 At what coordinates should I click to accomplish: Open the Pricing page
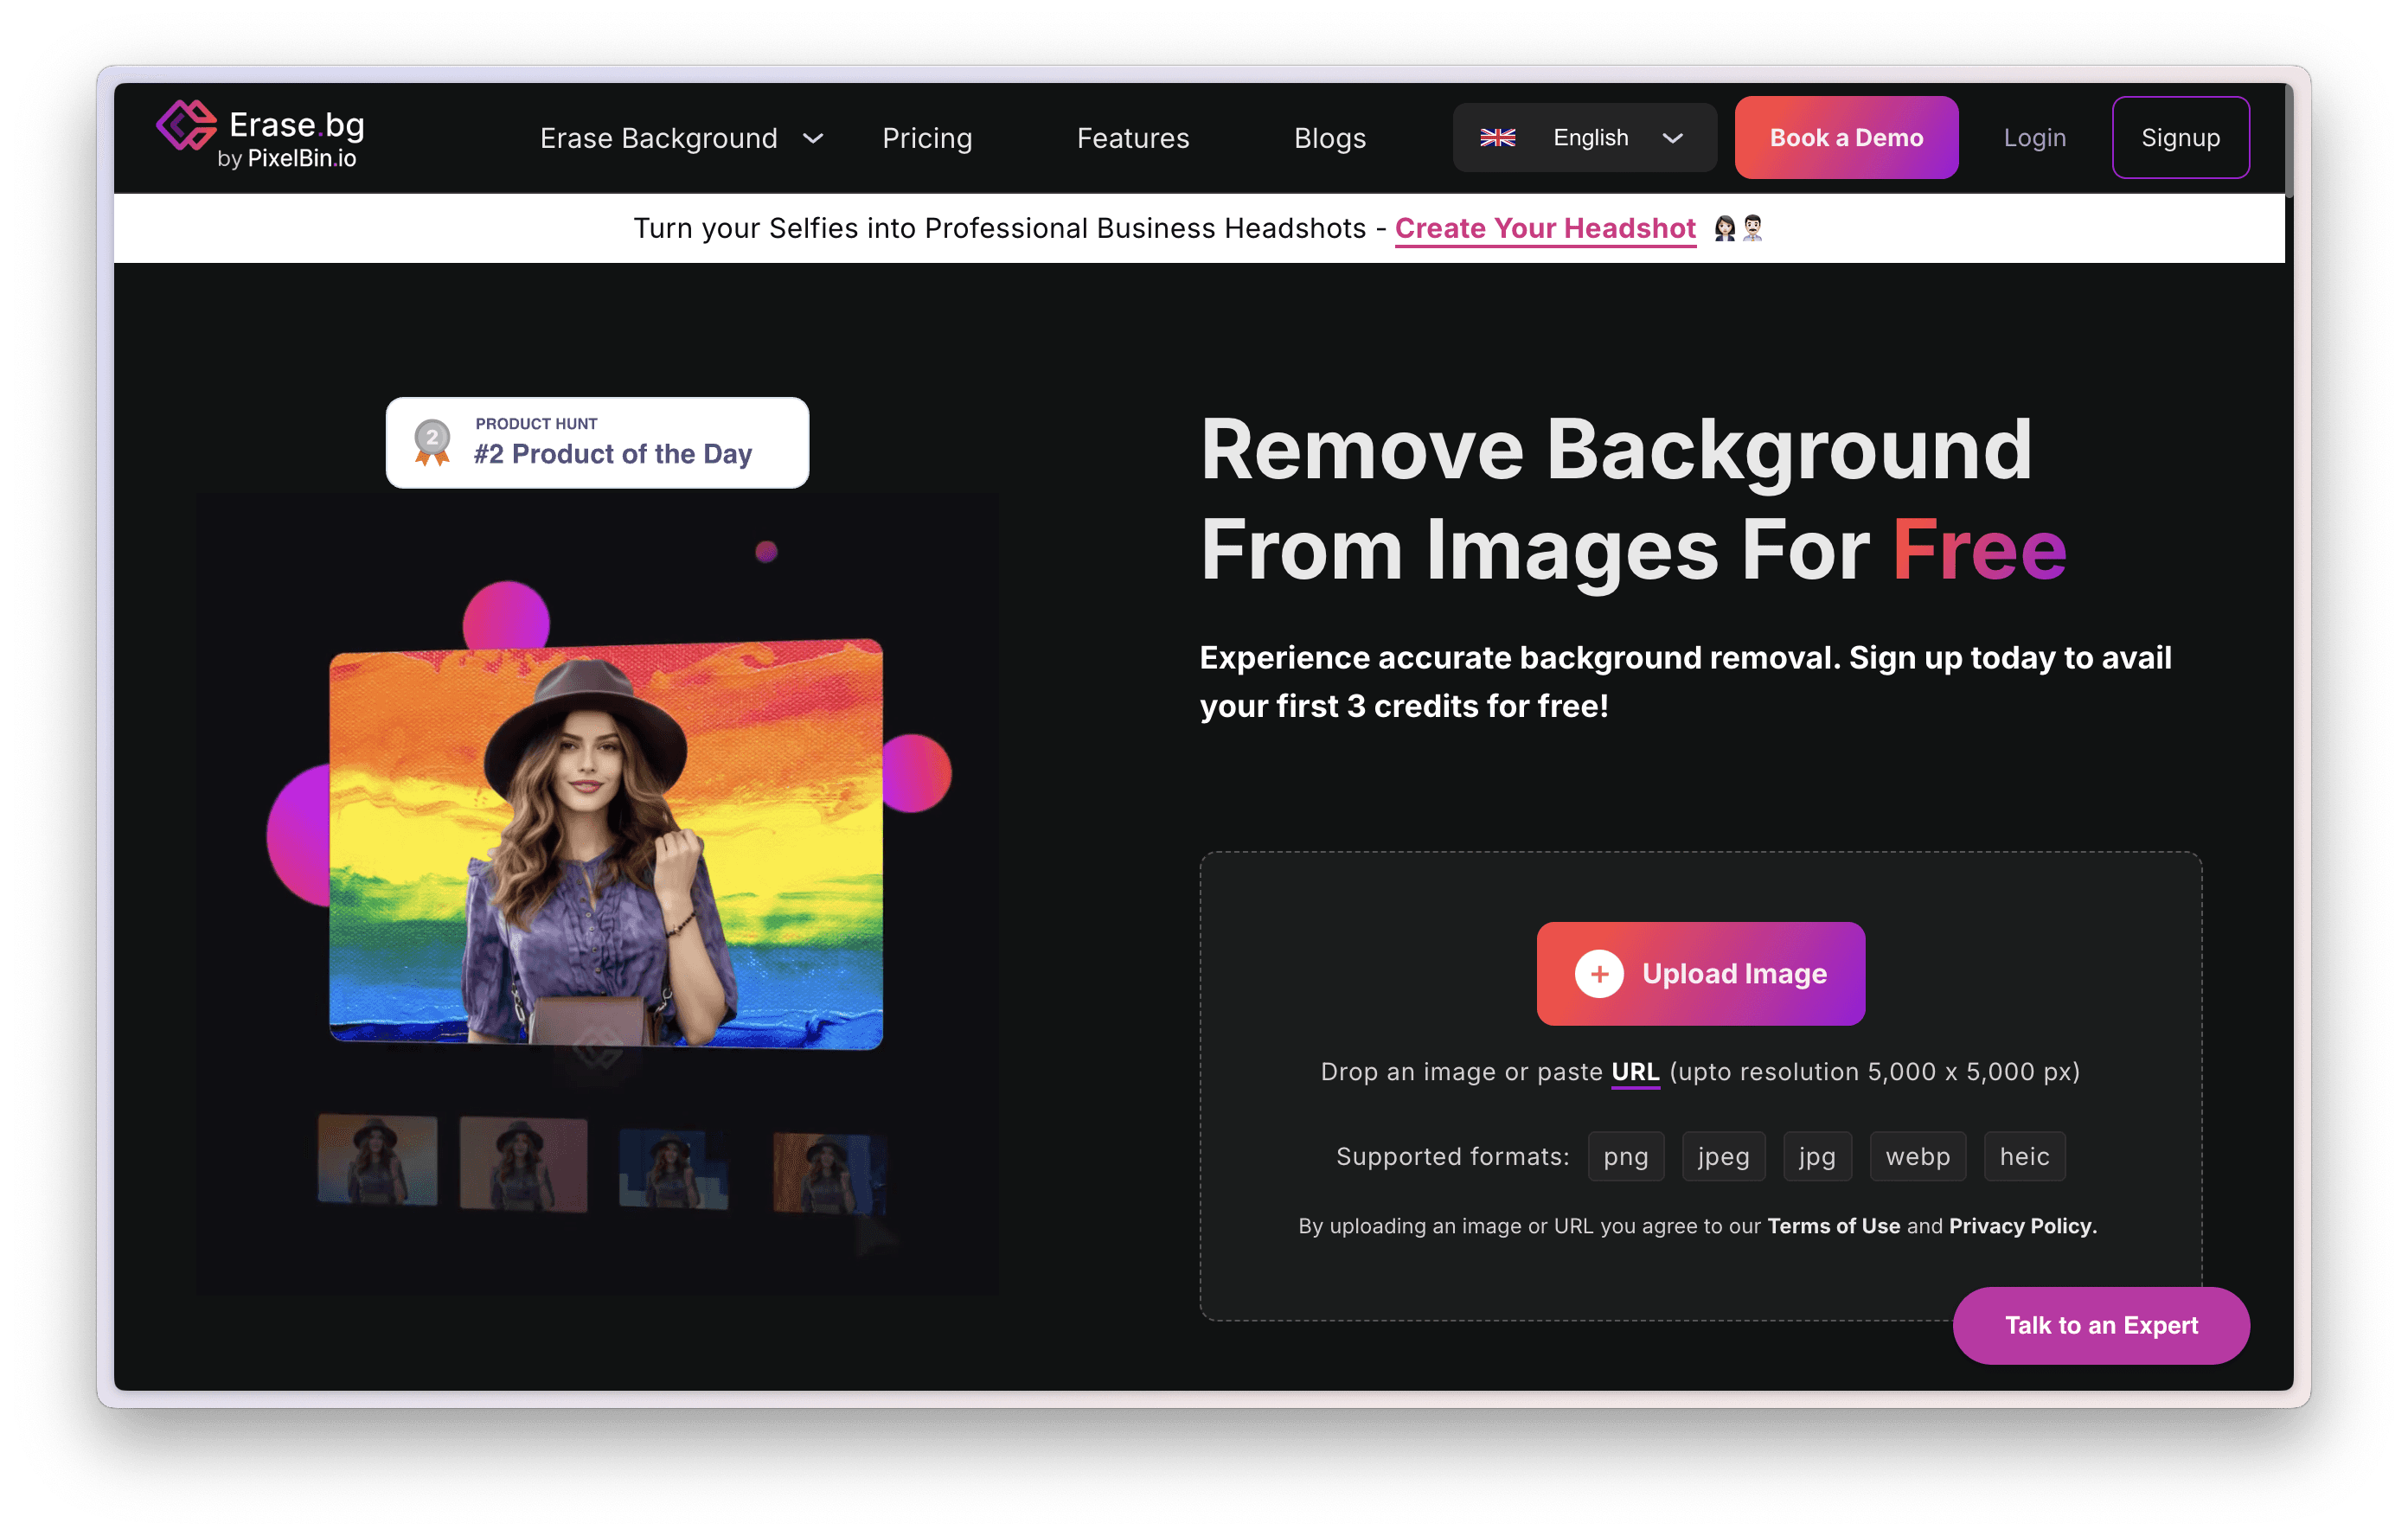pos(926,138)
